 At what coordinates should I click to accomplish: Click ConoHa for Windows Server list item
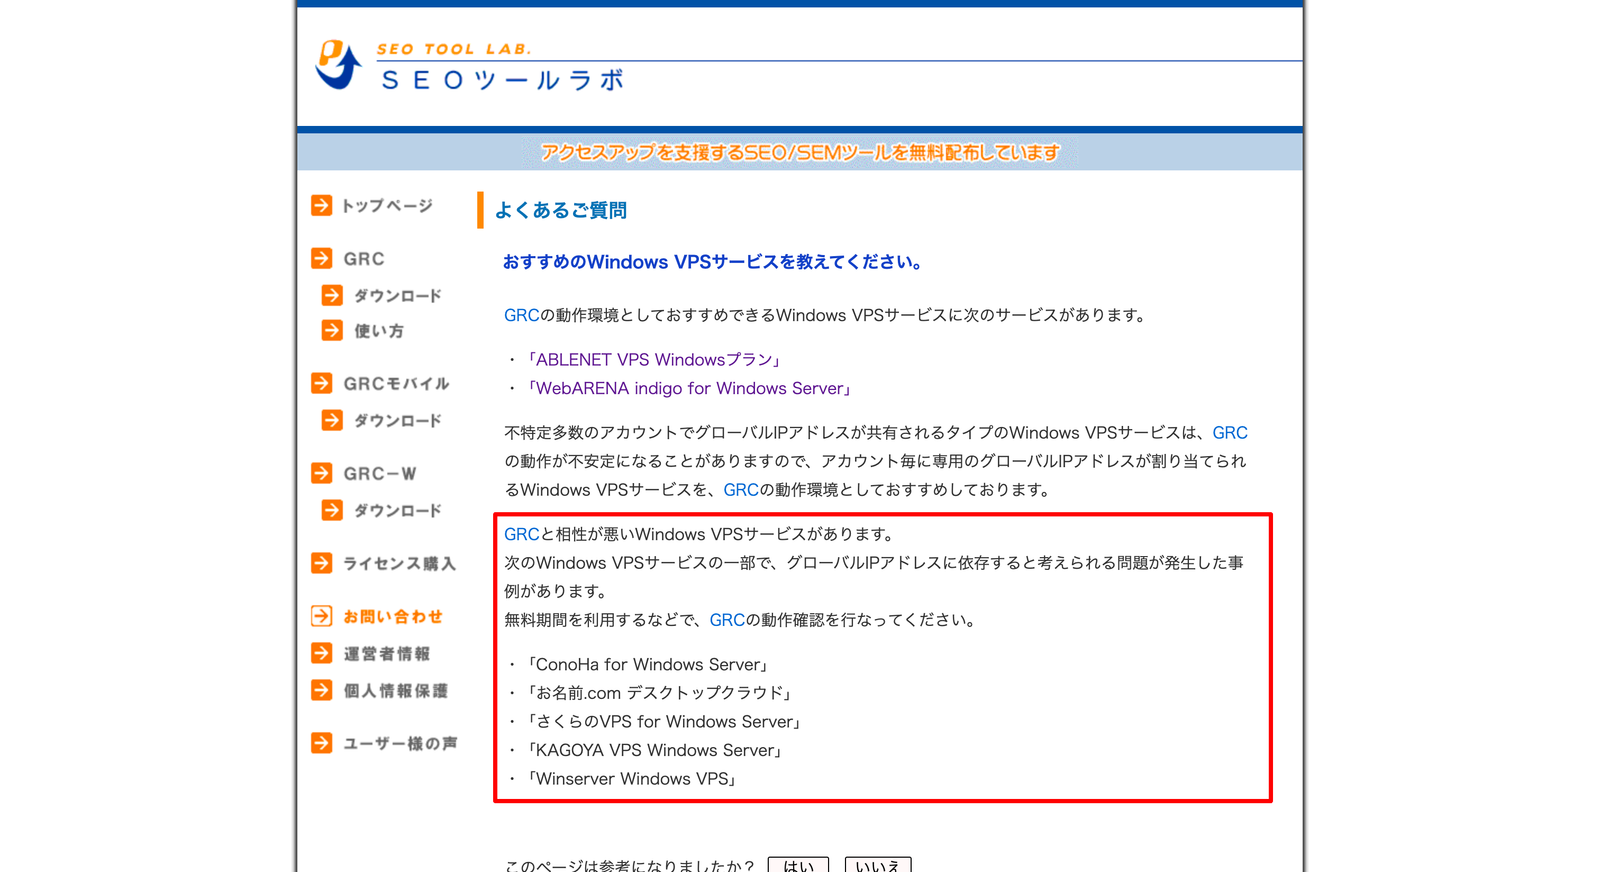648,665
